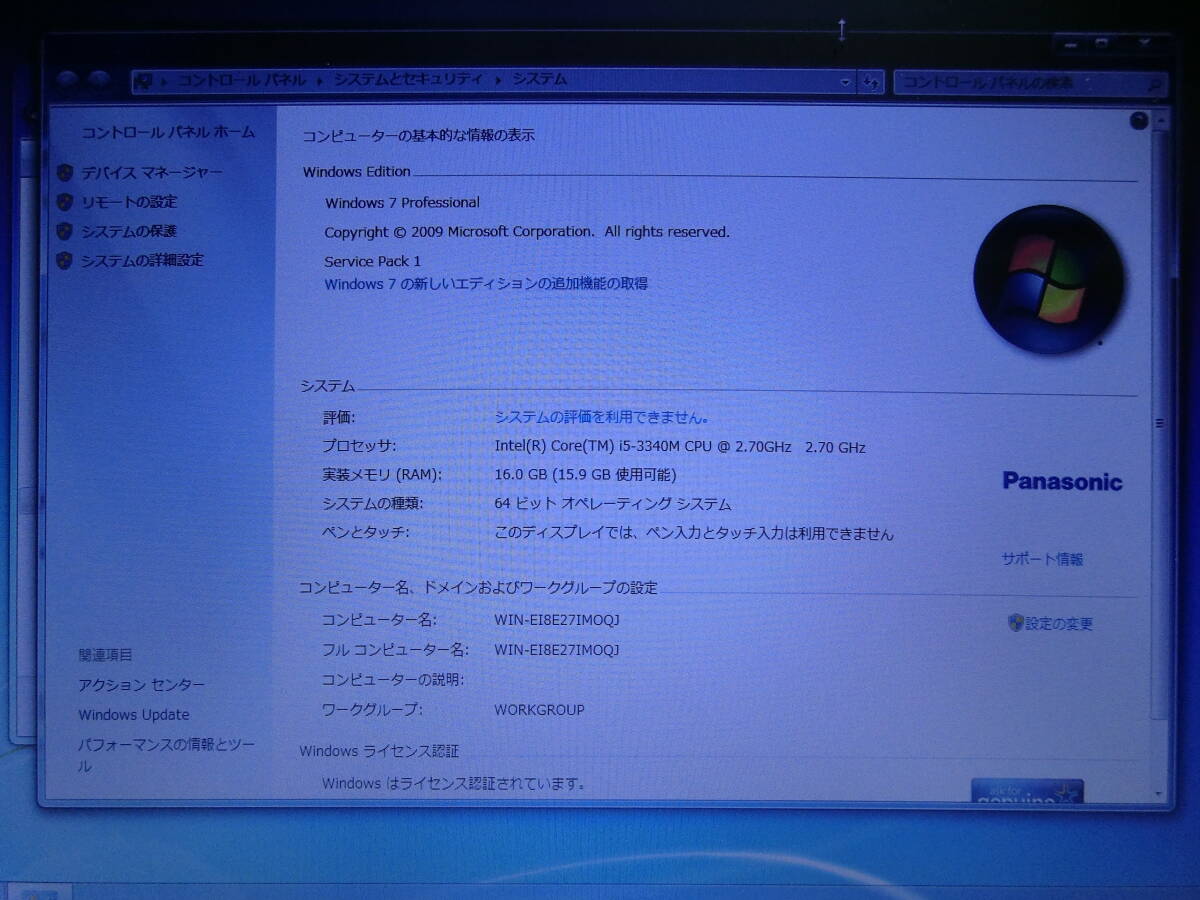1200x900 pixels.
Task: Click scrollbar down arrow
Action: click(1160, 792)
